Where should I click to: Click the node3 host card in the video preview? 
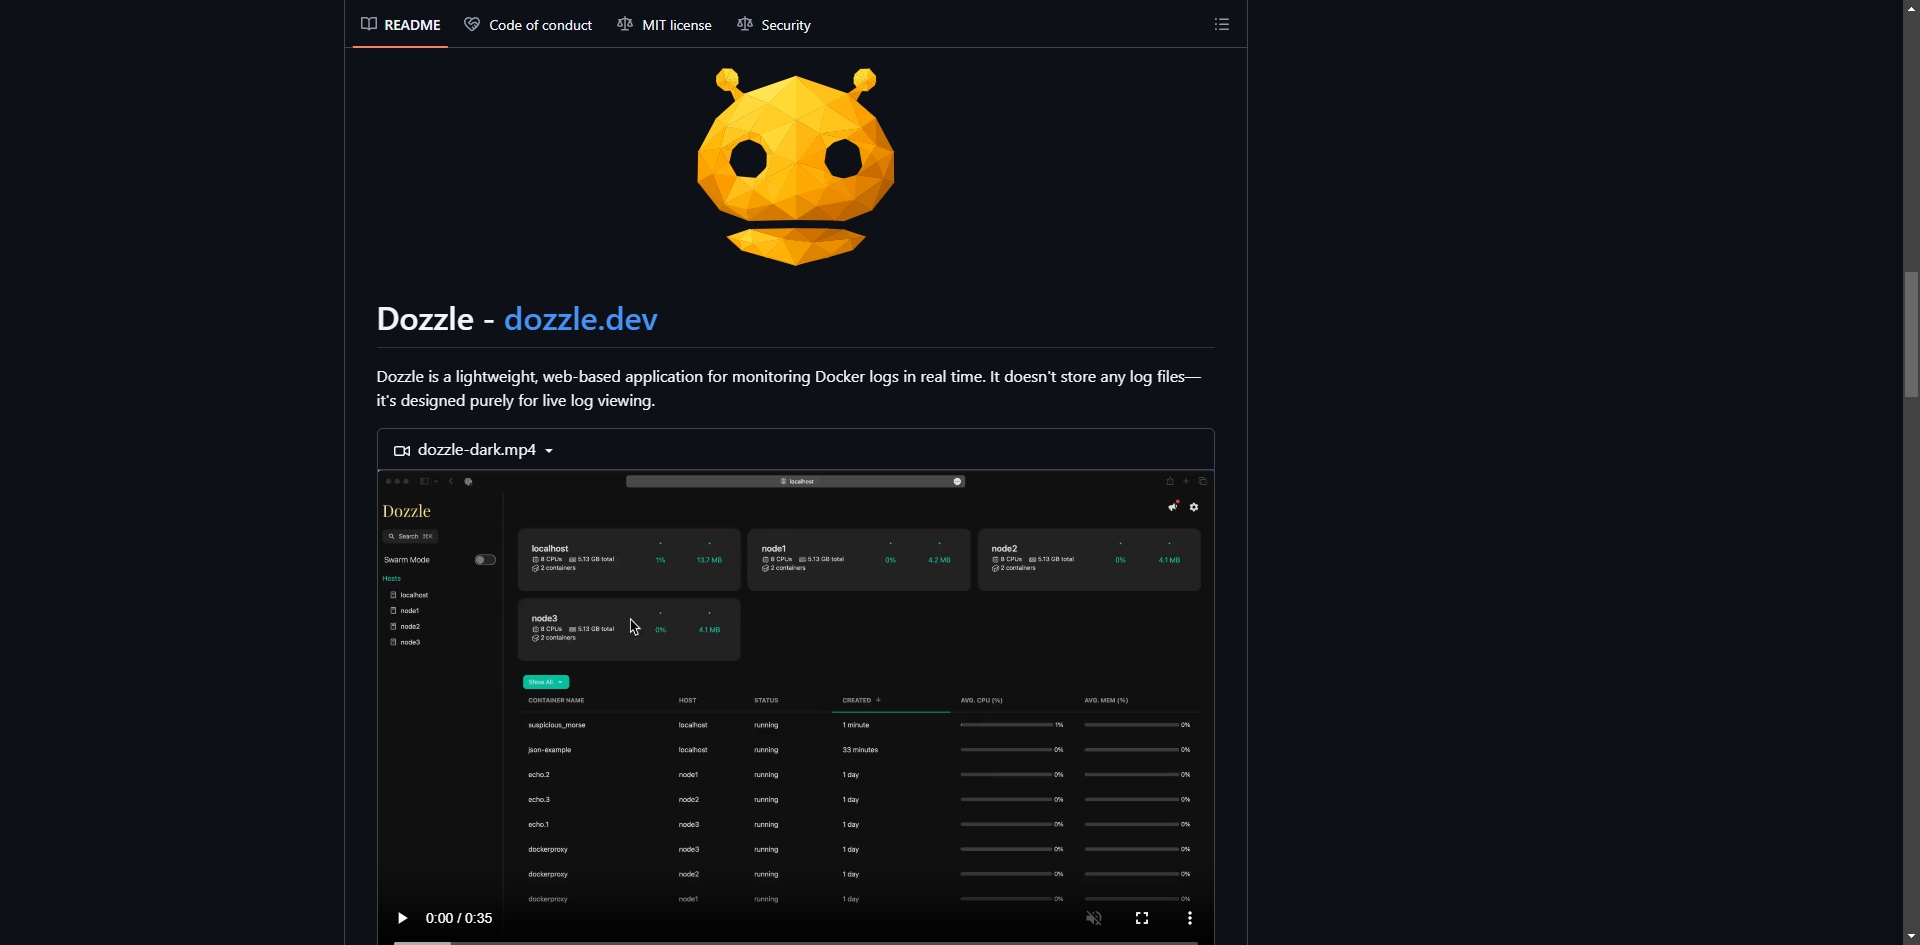629,630
